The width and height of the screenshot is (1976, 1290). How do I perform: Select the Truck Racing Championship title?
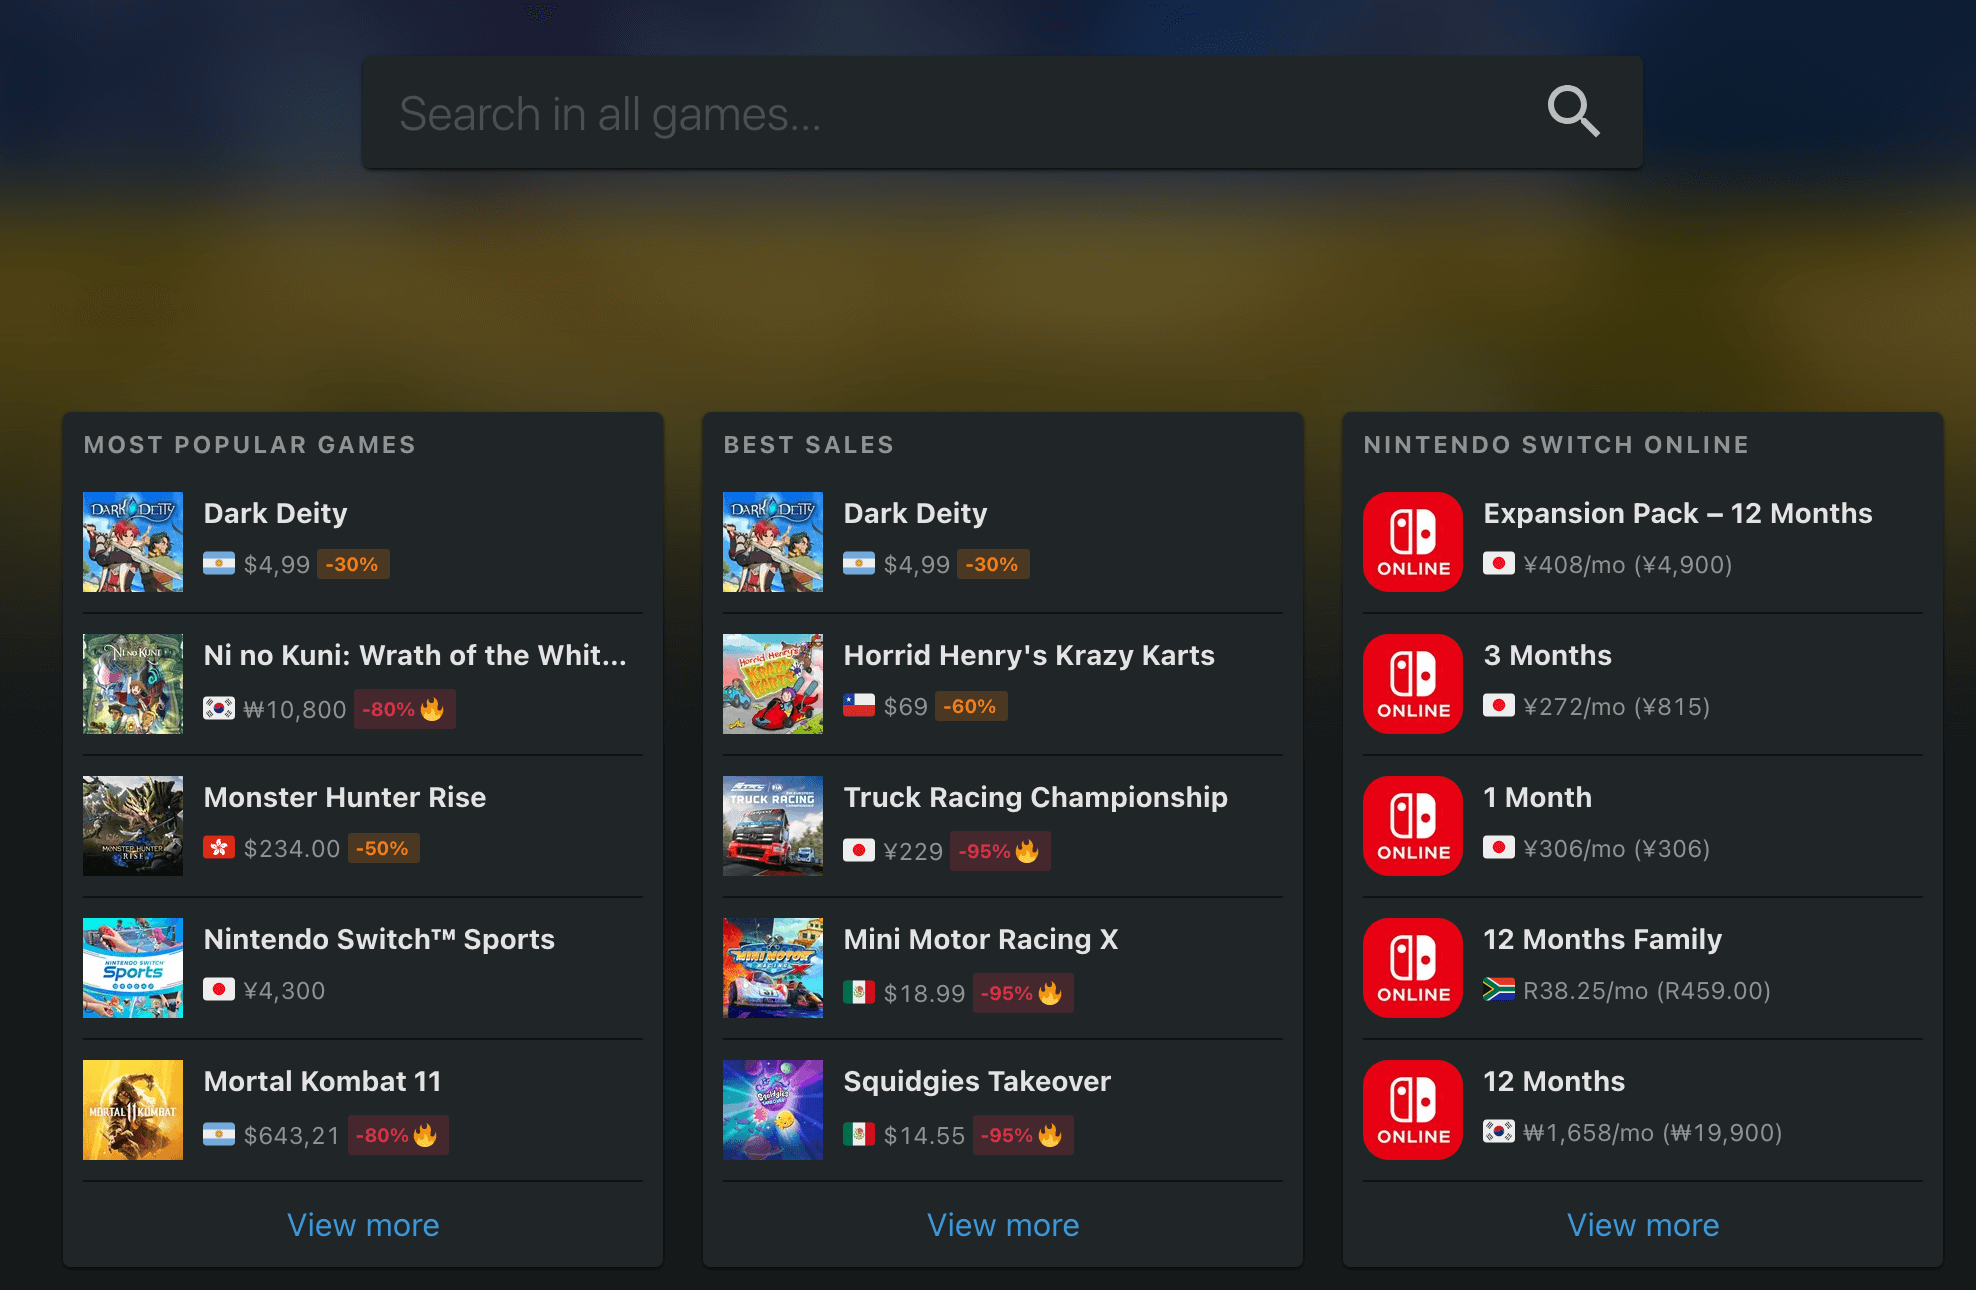(x=1035, y=797)
